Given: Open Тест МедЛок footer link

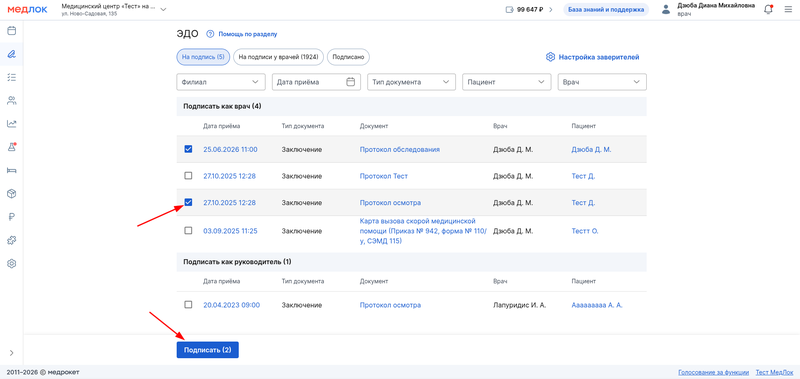Looking at the screenshot, I should tap(774, 372).
